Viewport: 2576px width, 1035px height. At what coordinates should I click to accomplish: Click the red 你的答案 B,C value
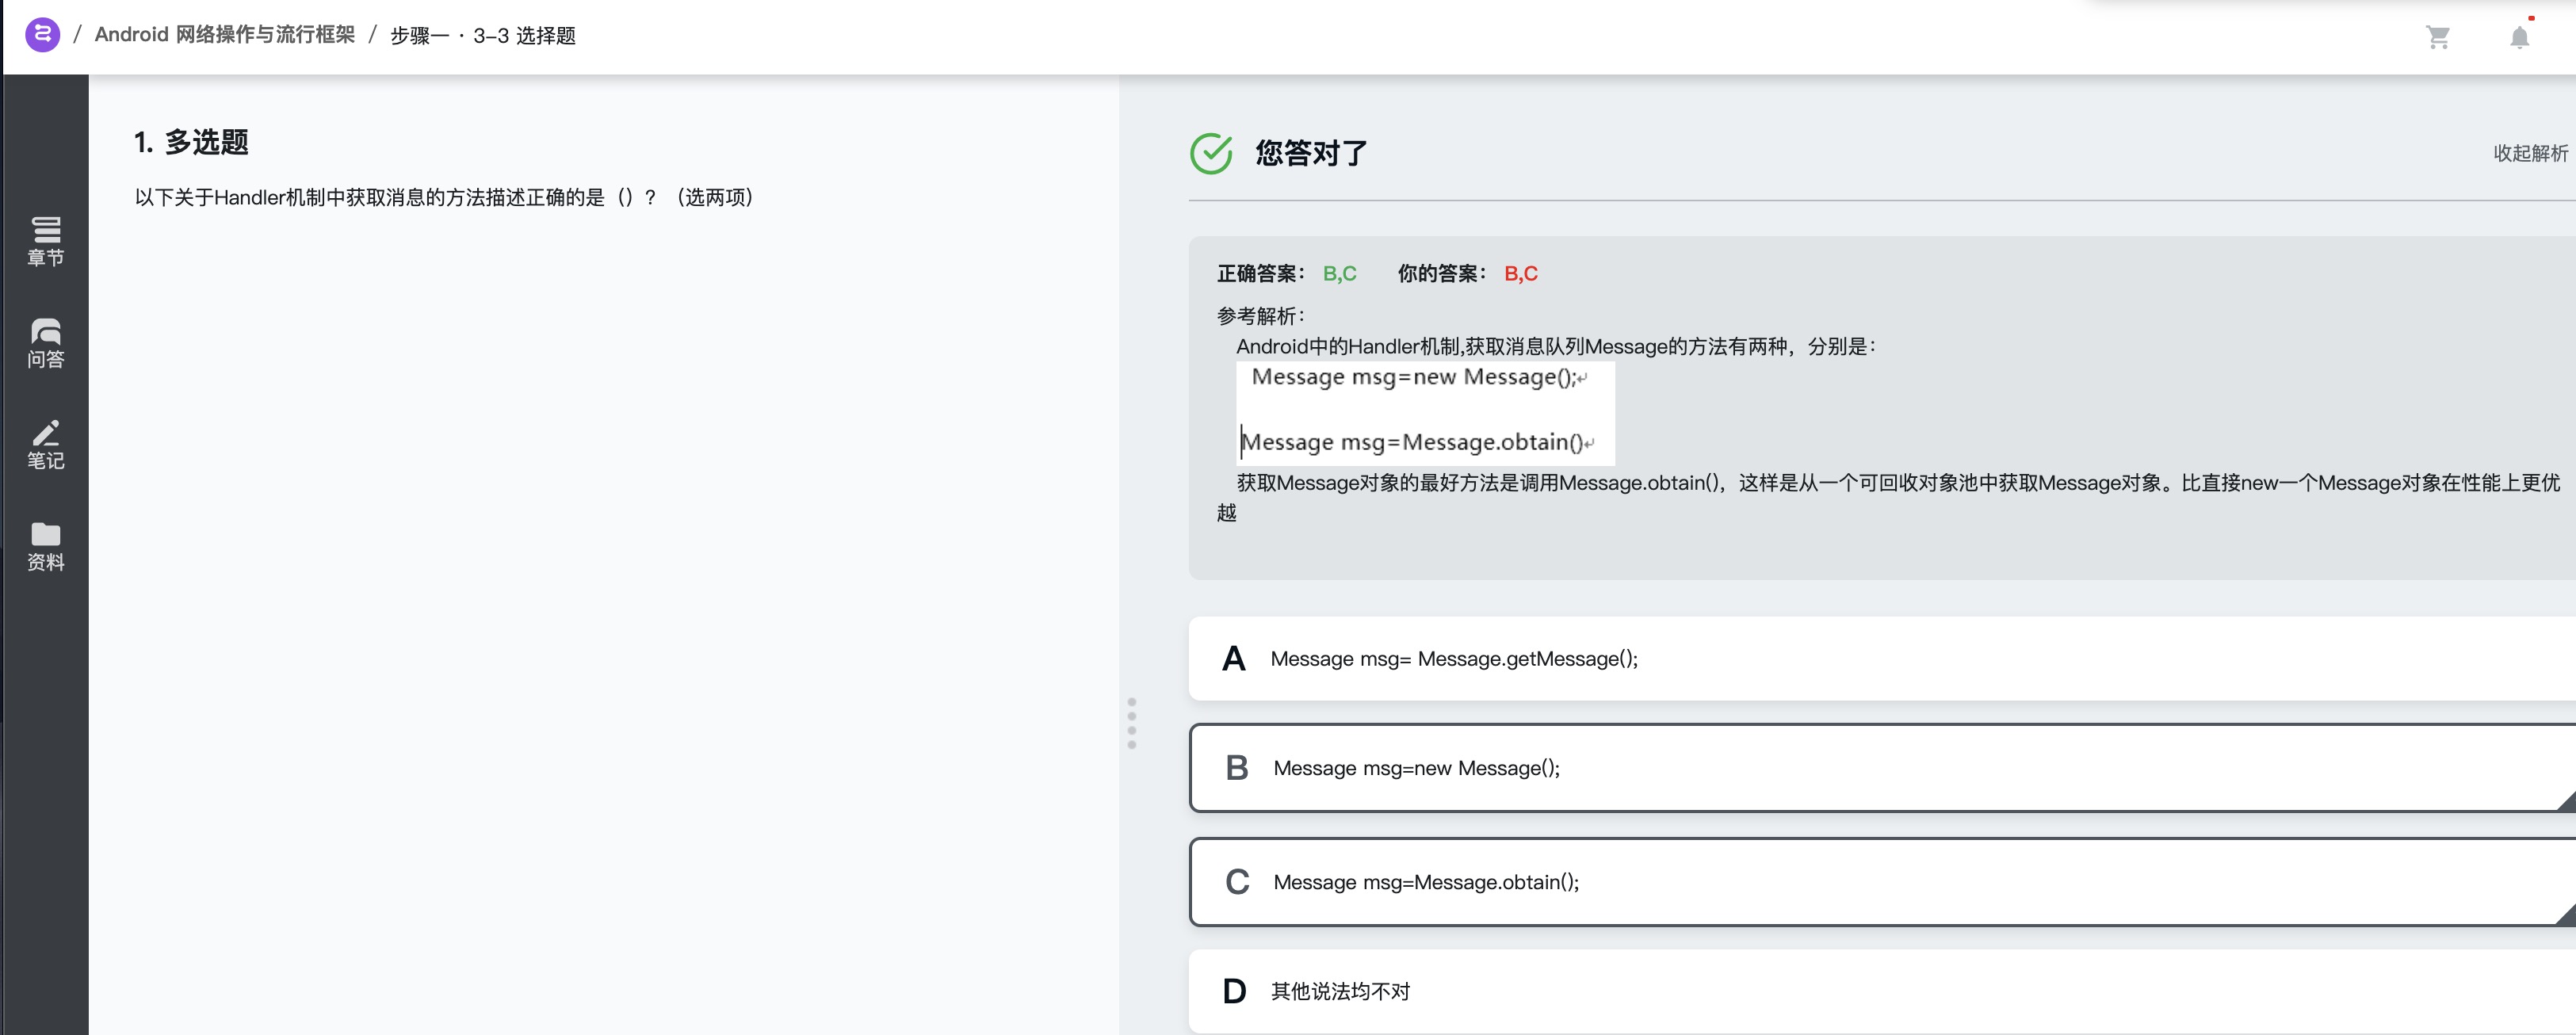pyautogui.click(x=1521, y=274)
